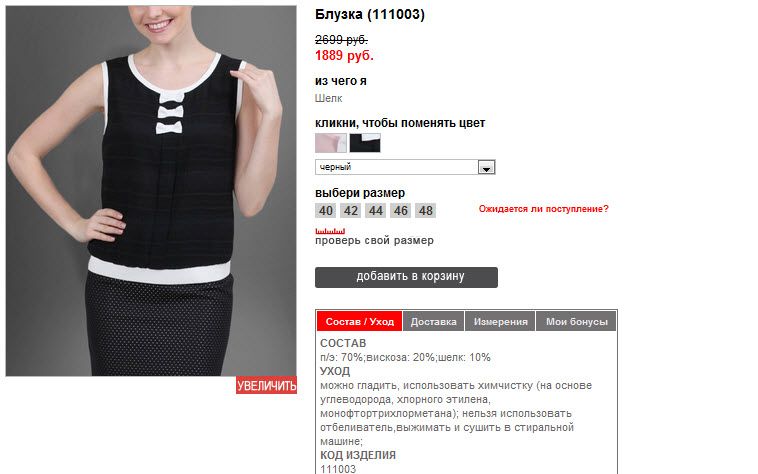Select the black color swatch
This screenshot has height=474, width=758.
coord(365,143)
